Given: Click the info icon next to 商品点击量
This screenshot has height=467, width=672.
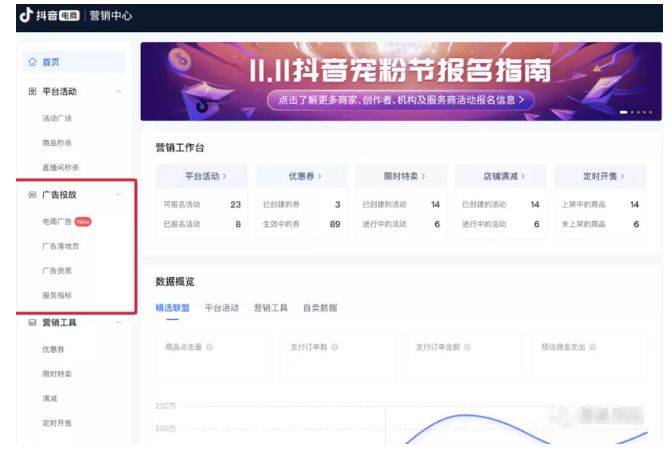Looking at the screenshot, I should [210, 347].
